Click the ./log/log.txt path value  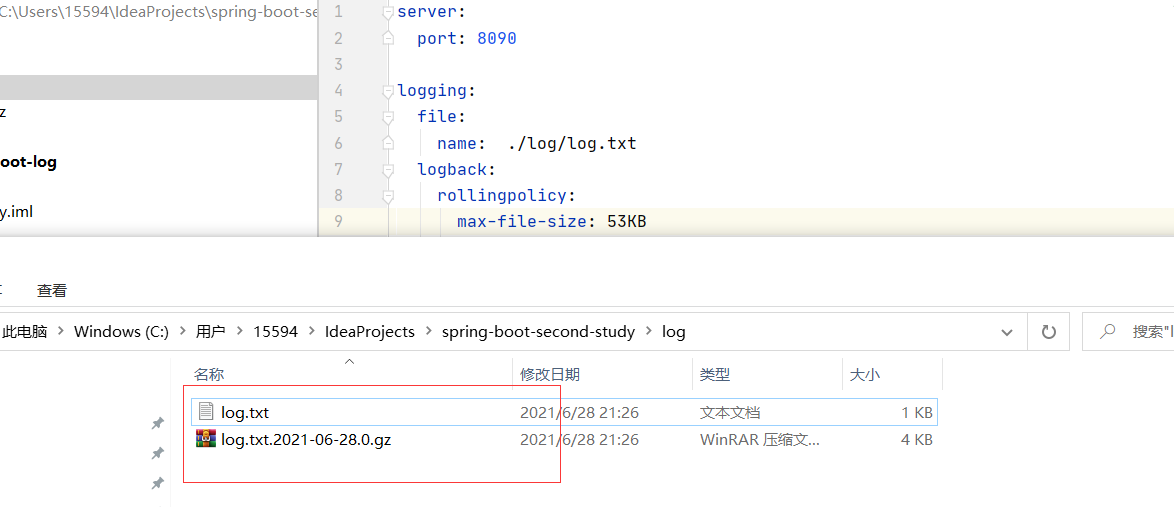pyautogui.click(x=572, y=143)
